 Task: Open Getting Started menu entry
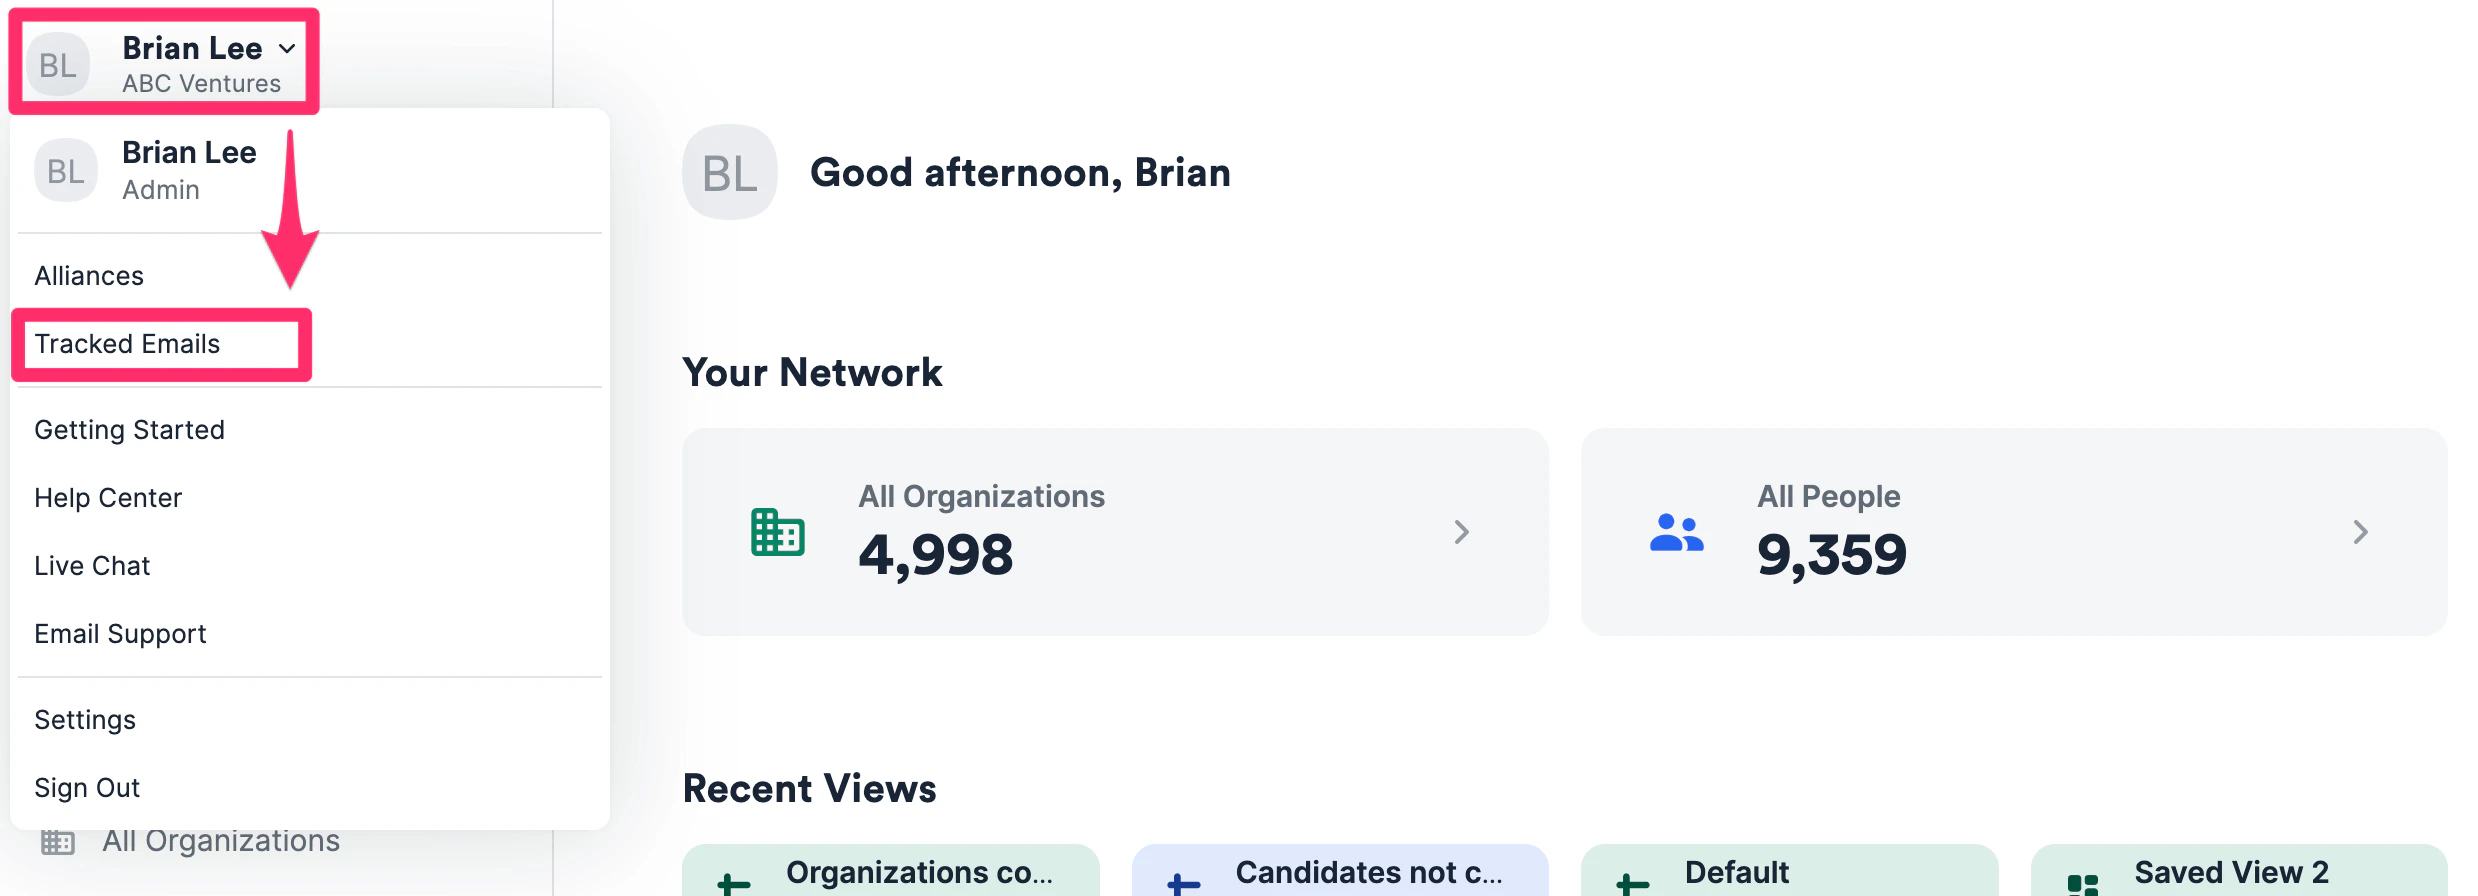[x=129, y=430]
